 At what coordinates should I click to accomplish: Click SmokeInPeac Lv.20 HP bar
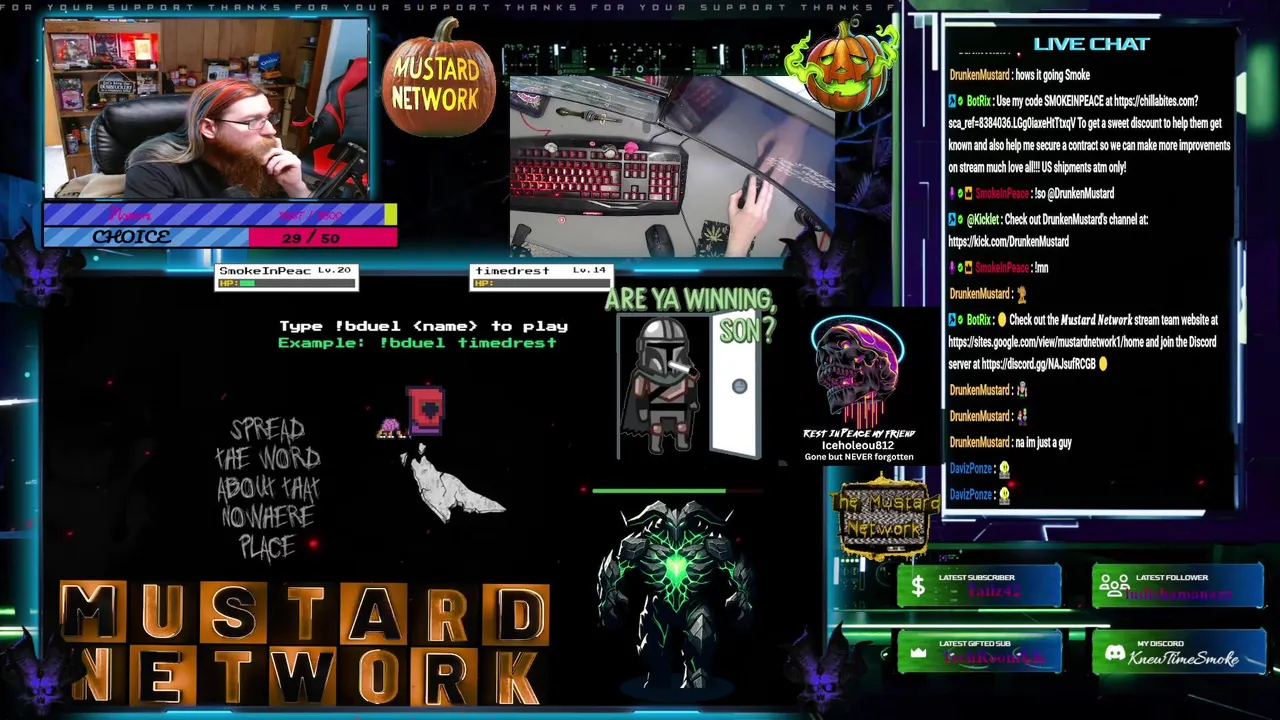click(x=287, y=283)
